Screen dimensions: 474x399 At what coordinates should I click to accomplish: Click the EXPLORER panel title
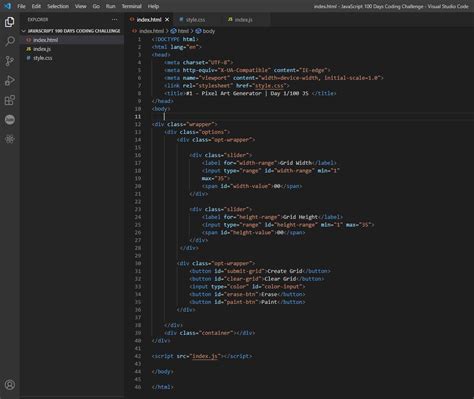click(38, 20)
